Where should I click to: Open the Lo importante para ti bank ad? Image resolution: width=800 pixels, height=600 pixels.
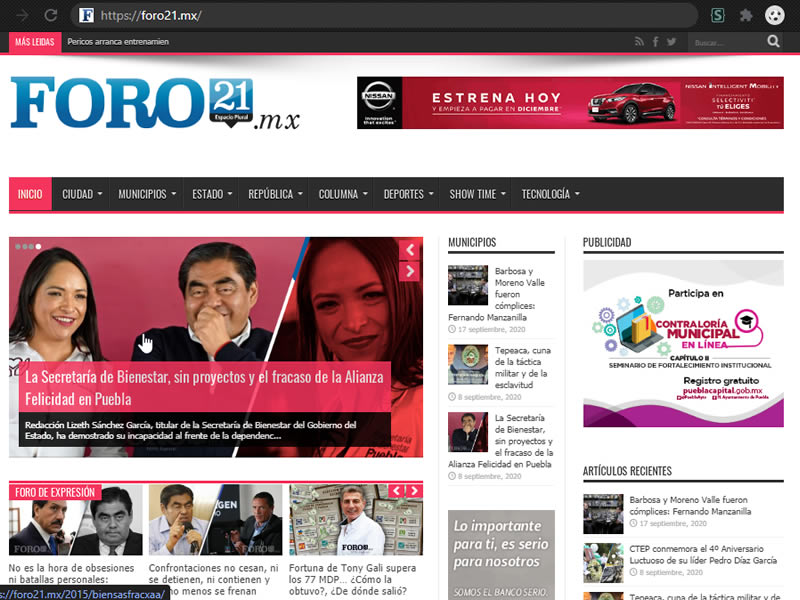pyautogui.click(x=501, y=555)
